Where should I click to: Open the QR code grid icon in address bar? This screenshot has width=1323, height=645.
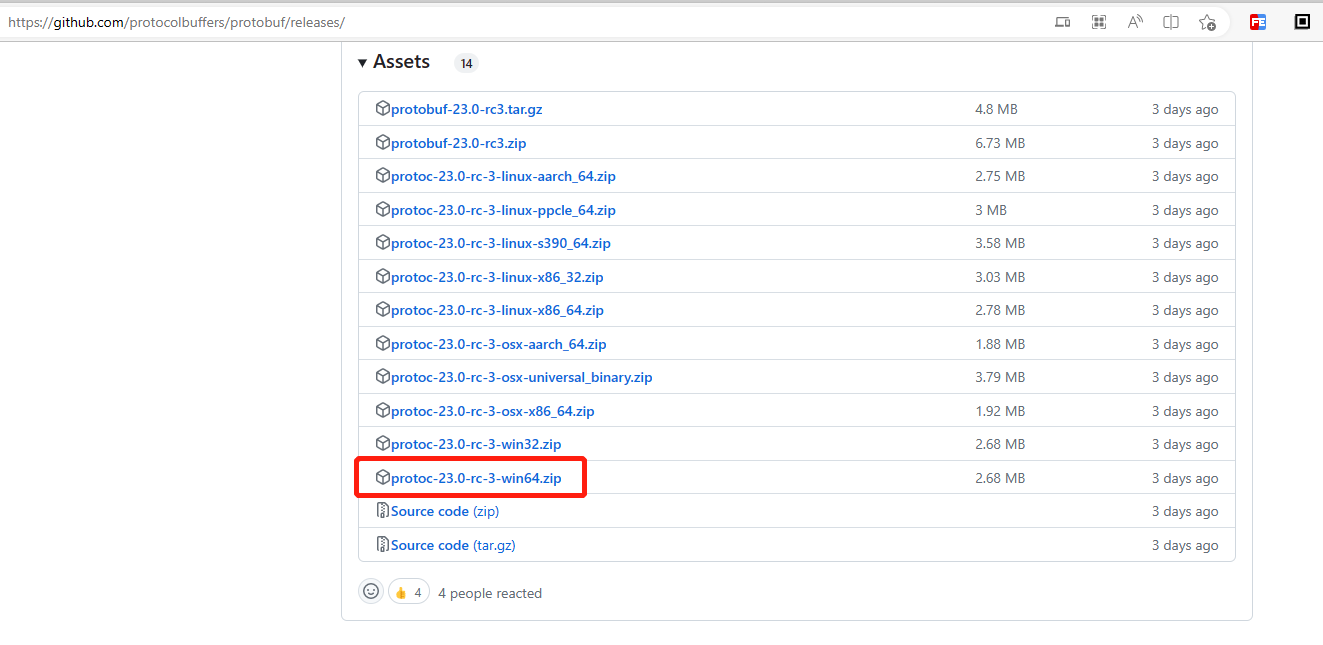[x=1099, y=22]
